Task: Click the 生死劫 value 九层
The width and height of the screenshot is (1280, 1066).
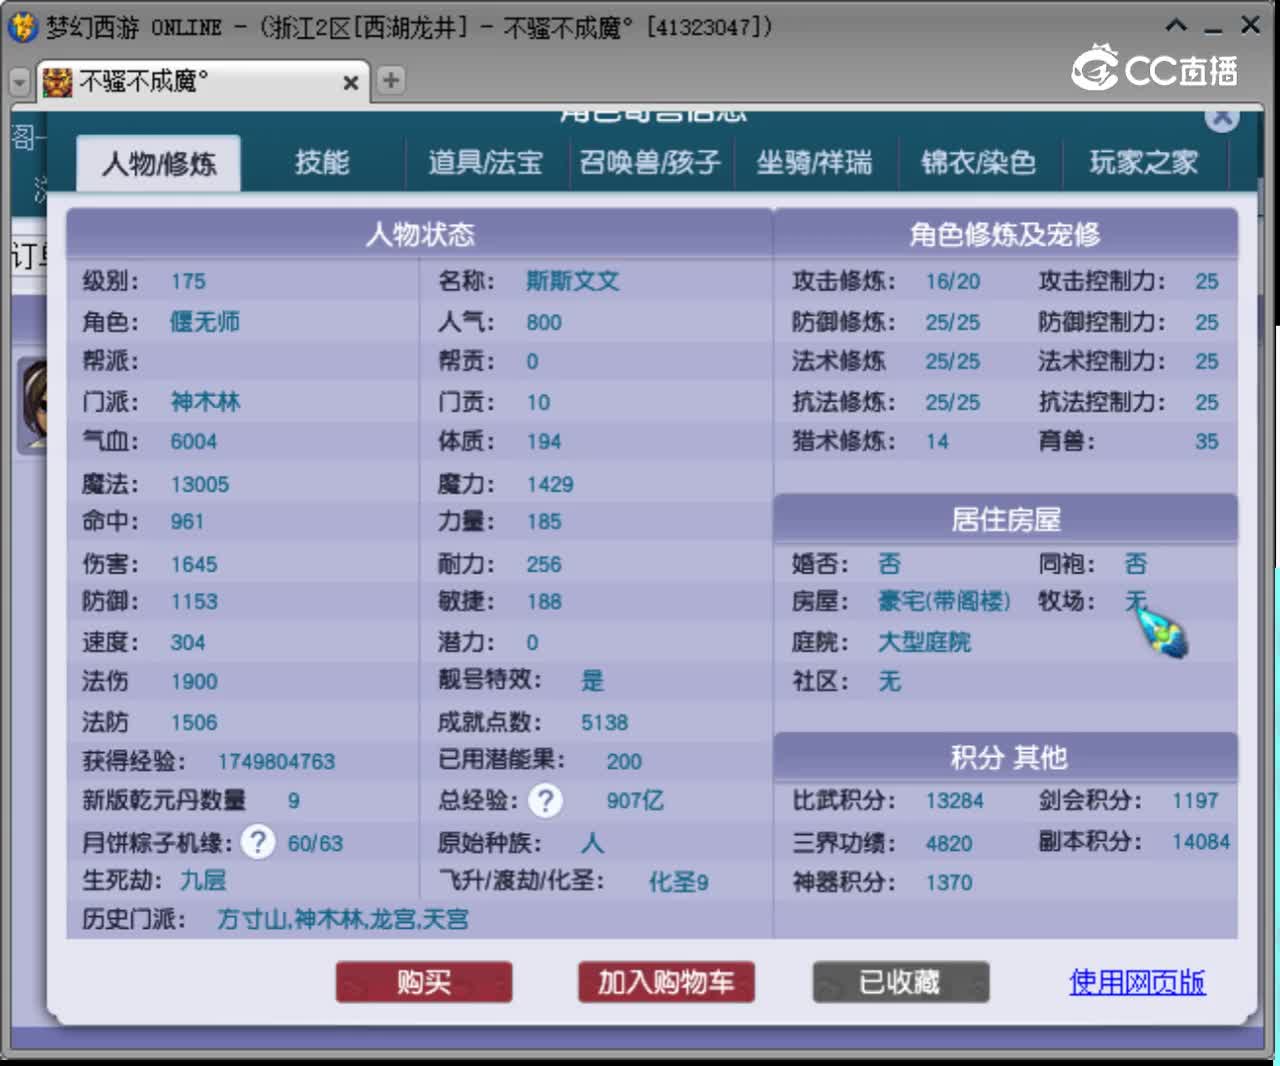Action: pos(203,881)
